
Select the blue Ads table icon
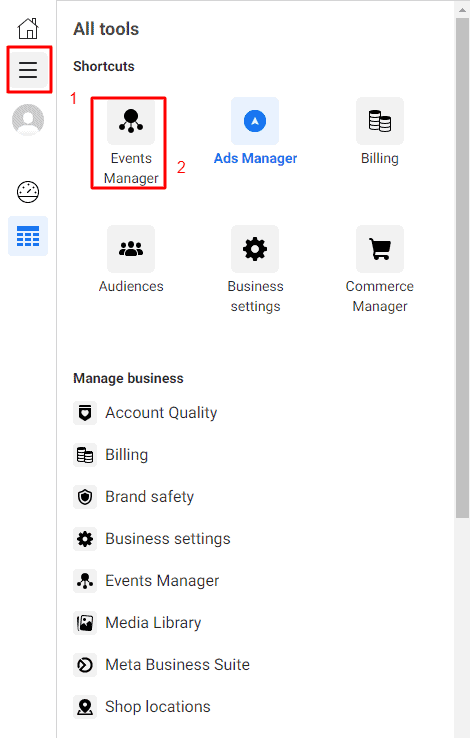click(x=28, y=236)
